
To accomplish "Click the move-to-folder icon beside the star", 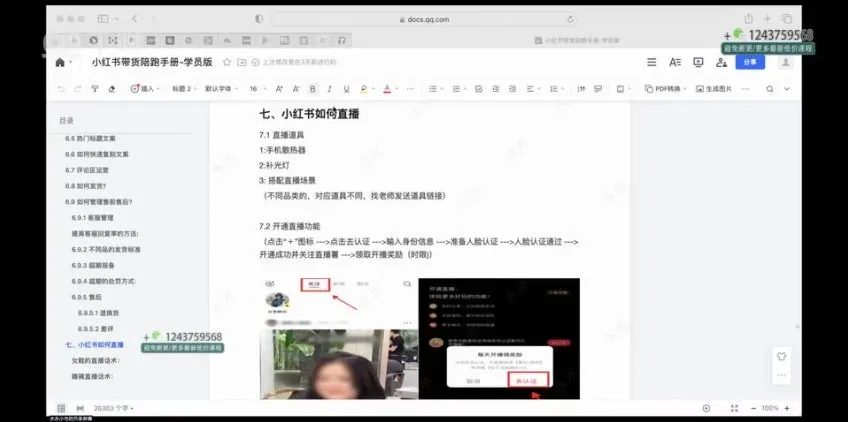I will [242, 62].
